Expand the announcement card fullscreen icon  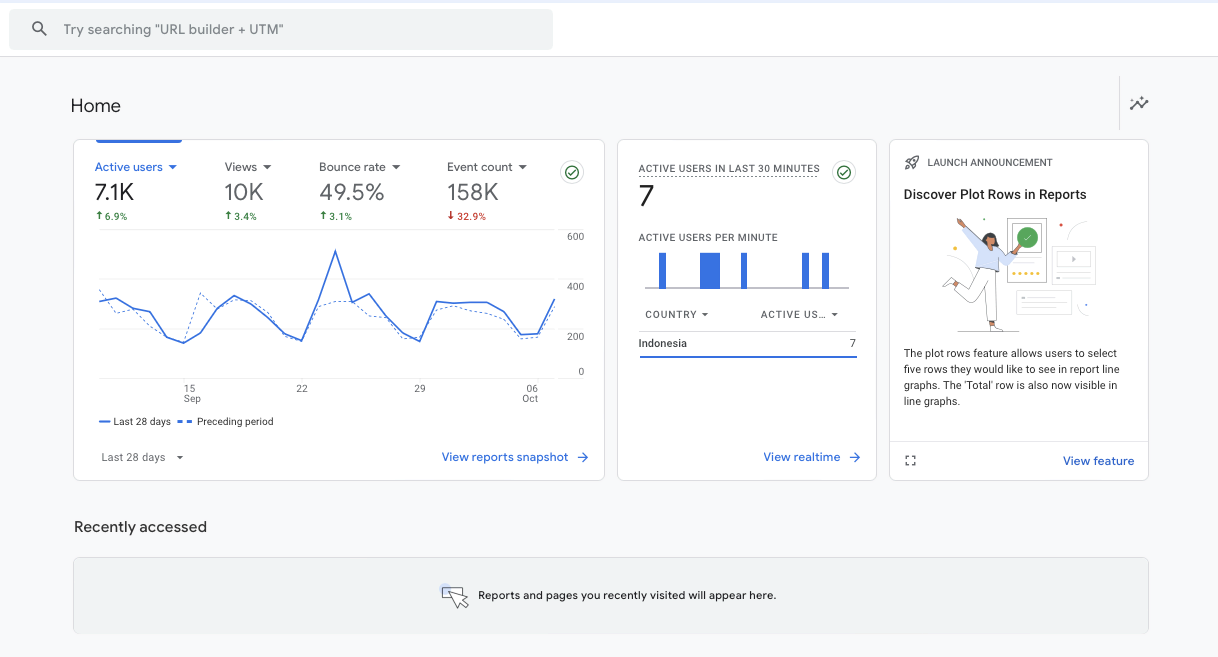click(910, 461)
